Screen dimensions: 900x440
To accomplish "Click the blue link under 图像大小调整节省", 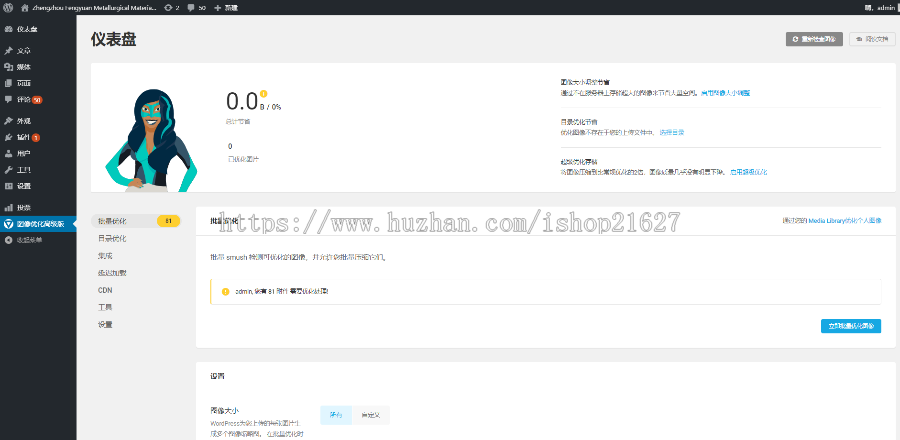I will pyautogui.click(x=726, y=92).
